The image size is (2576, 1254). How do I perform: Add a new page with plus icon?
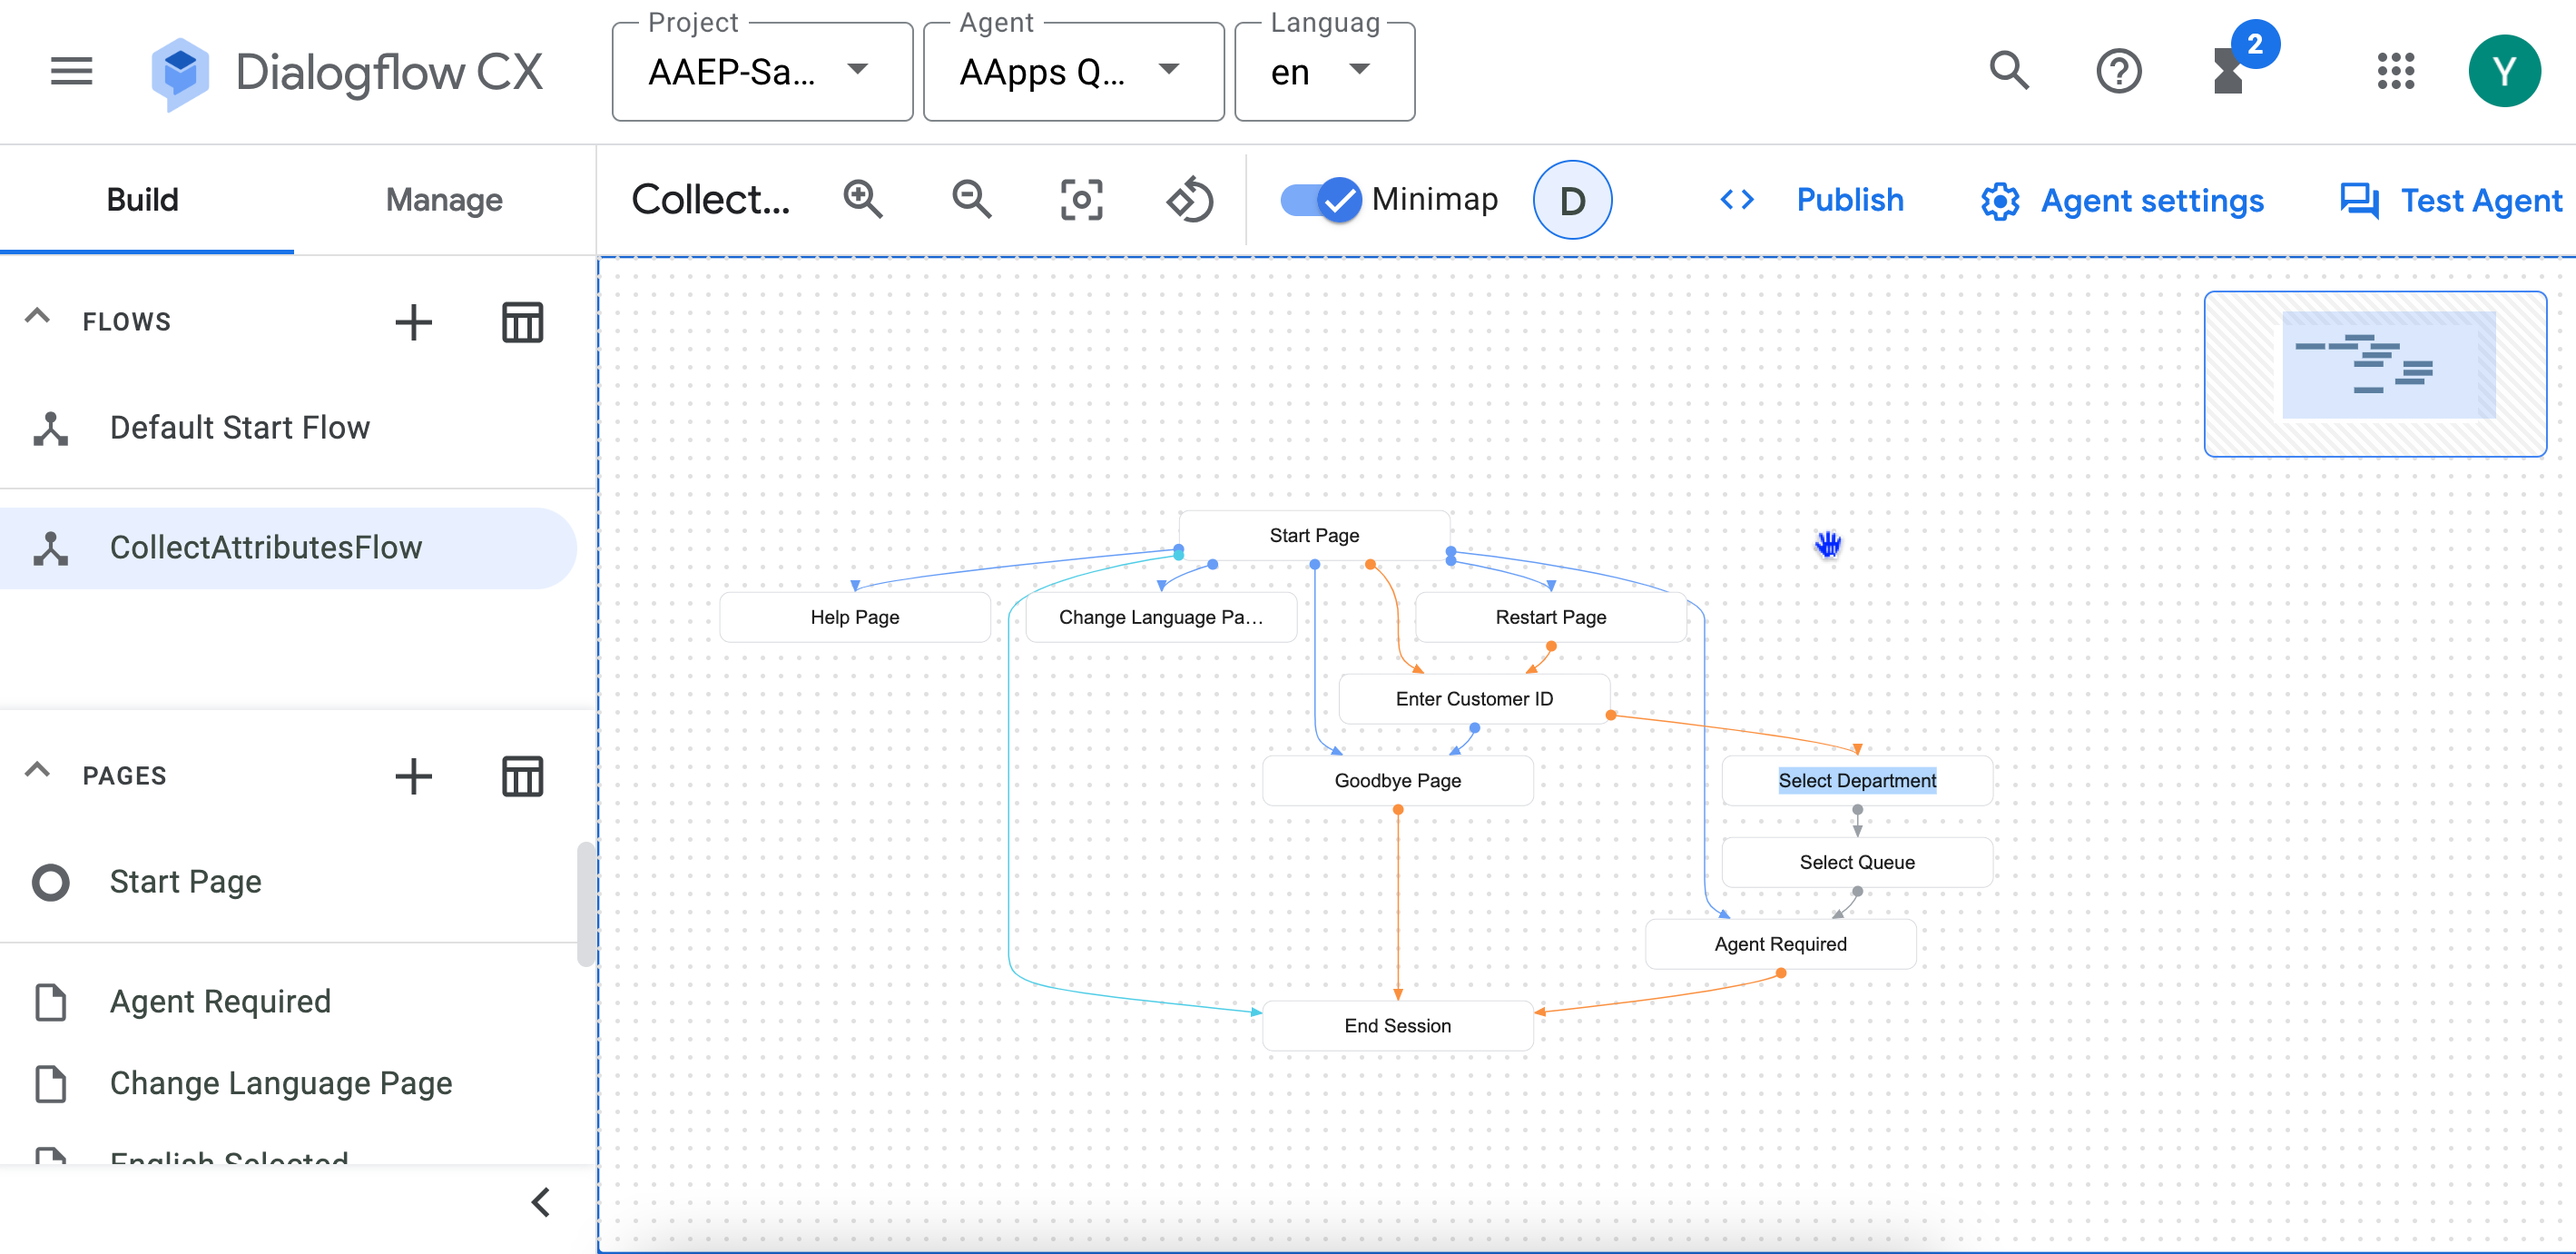tap(413, 776)
